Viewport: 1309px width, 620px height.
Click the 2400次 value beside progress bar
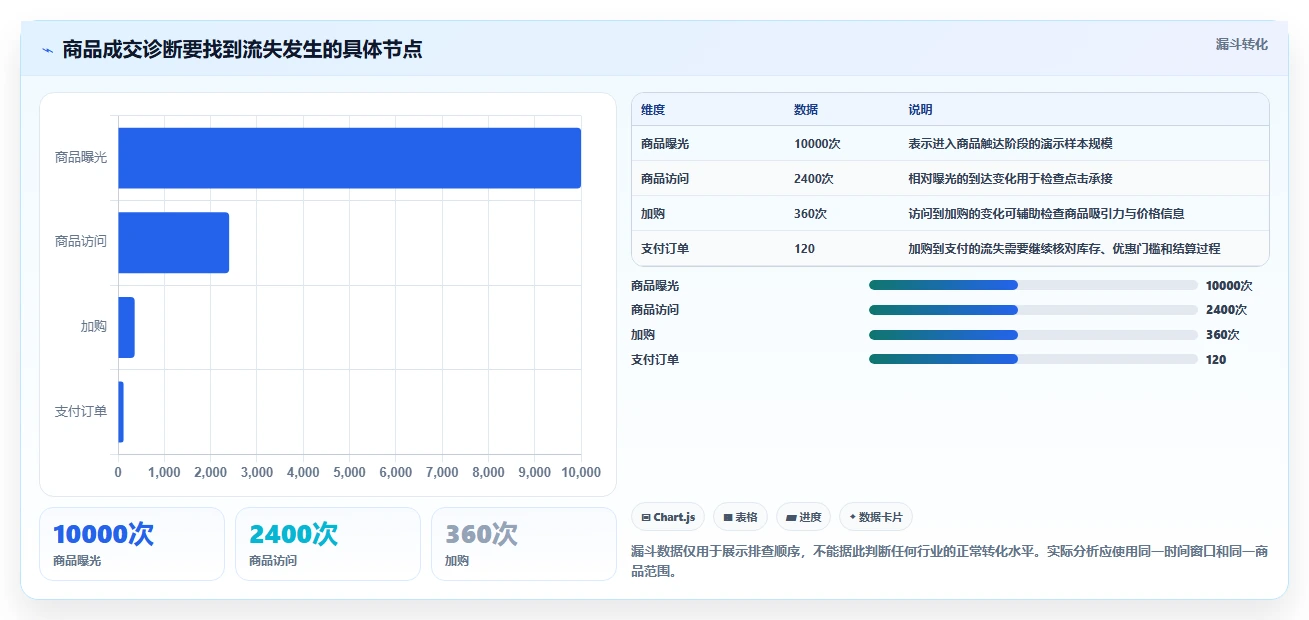1226,310
